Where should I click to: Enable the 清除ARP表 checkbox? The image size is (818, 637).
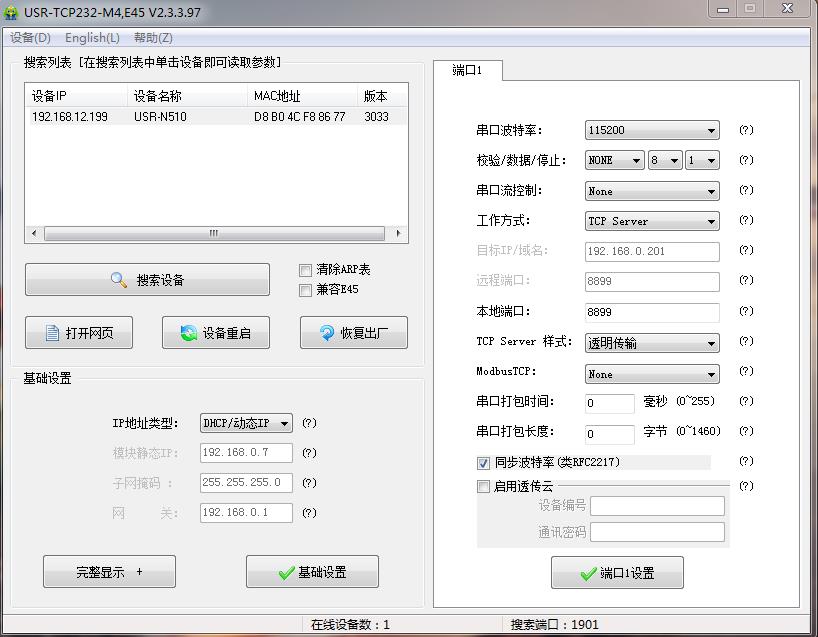[306, 270]
